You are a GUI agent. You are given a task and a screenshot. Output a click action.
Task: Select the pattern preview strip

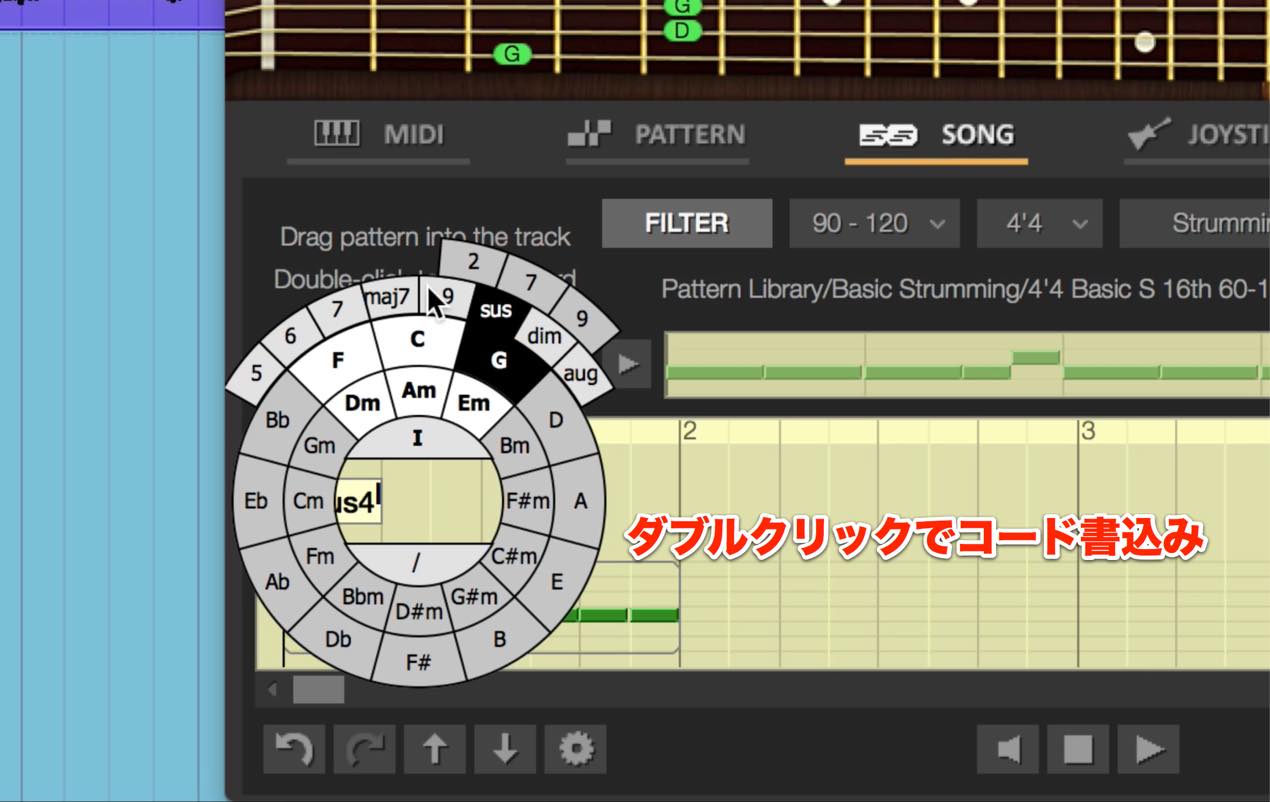(x=967, y=363)
